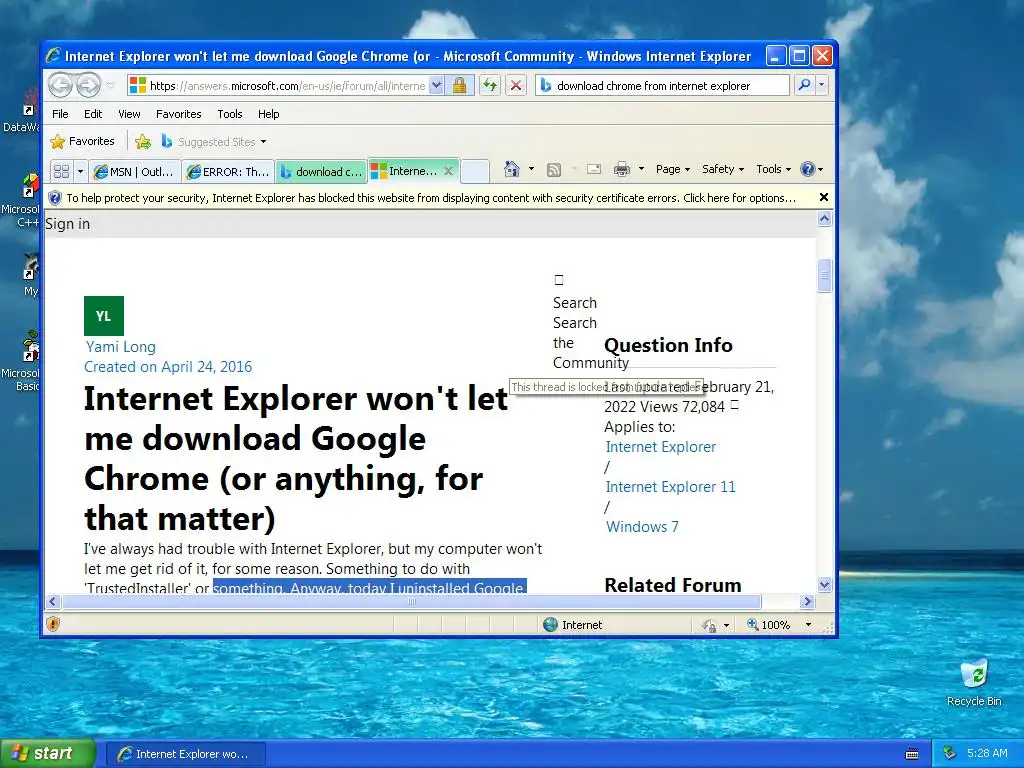
Task: Open the Home button dropdown arrow
Action: pos(531,169)
